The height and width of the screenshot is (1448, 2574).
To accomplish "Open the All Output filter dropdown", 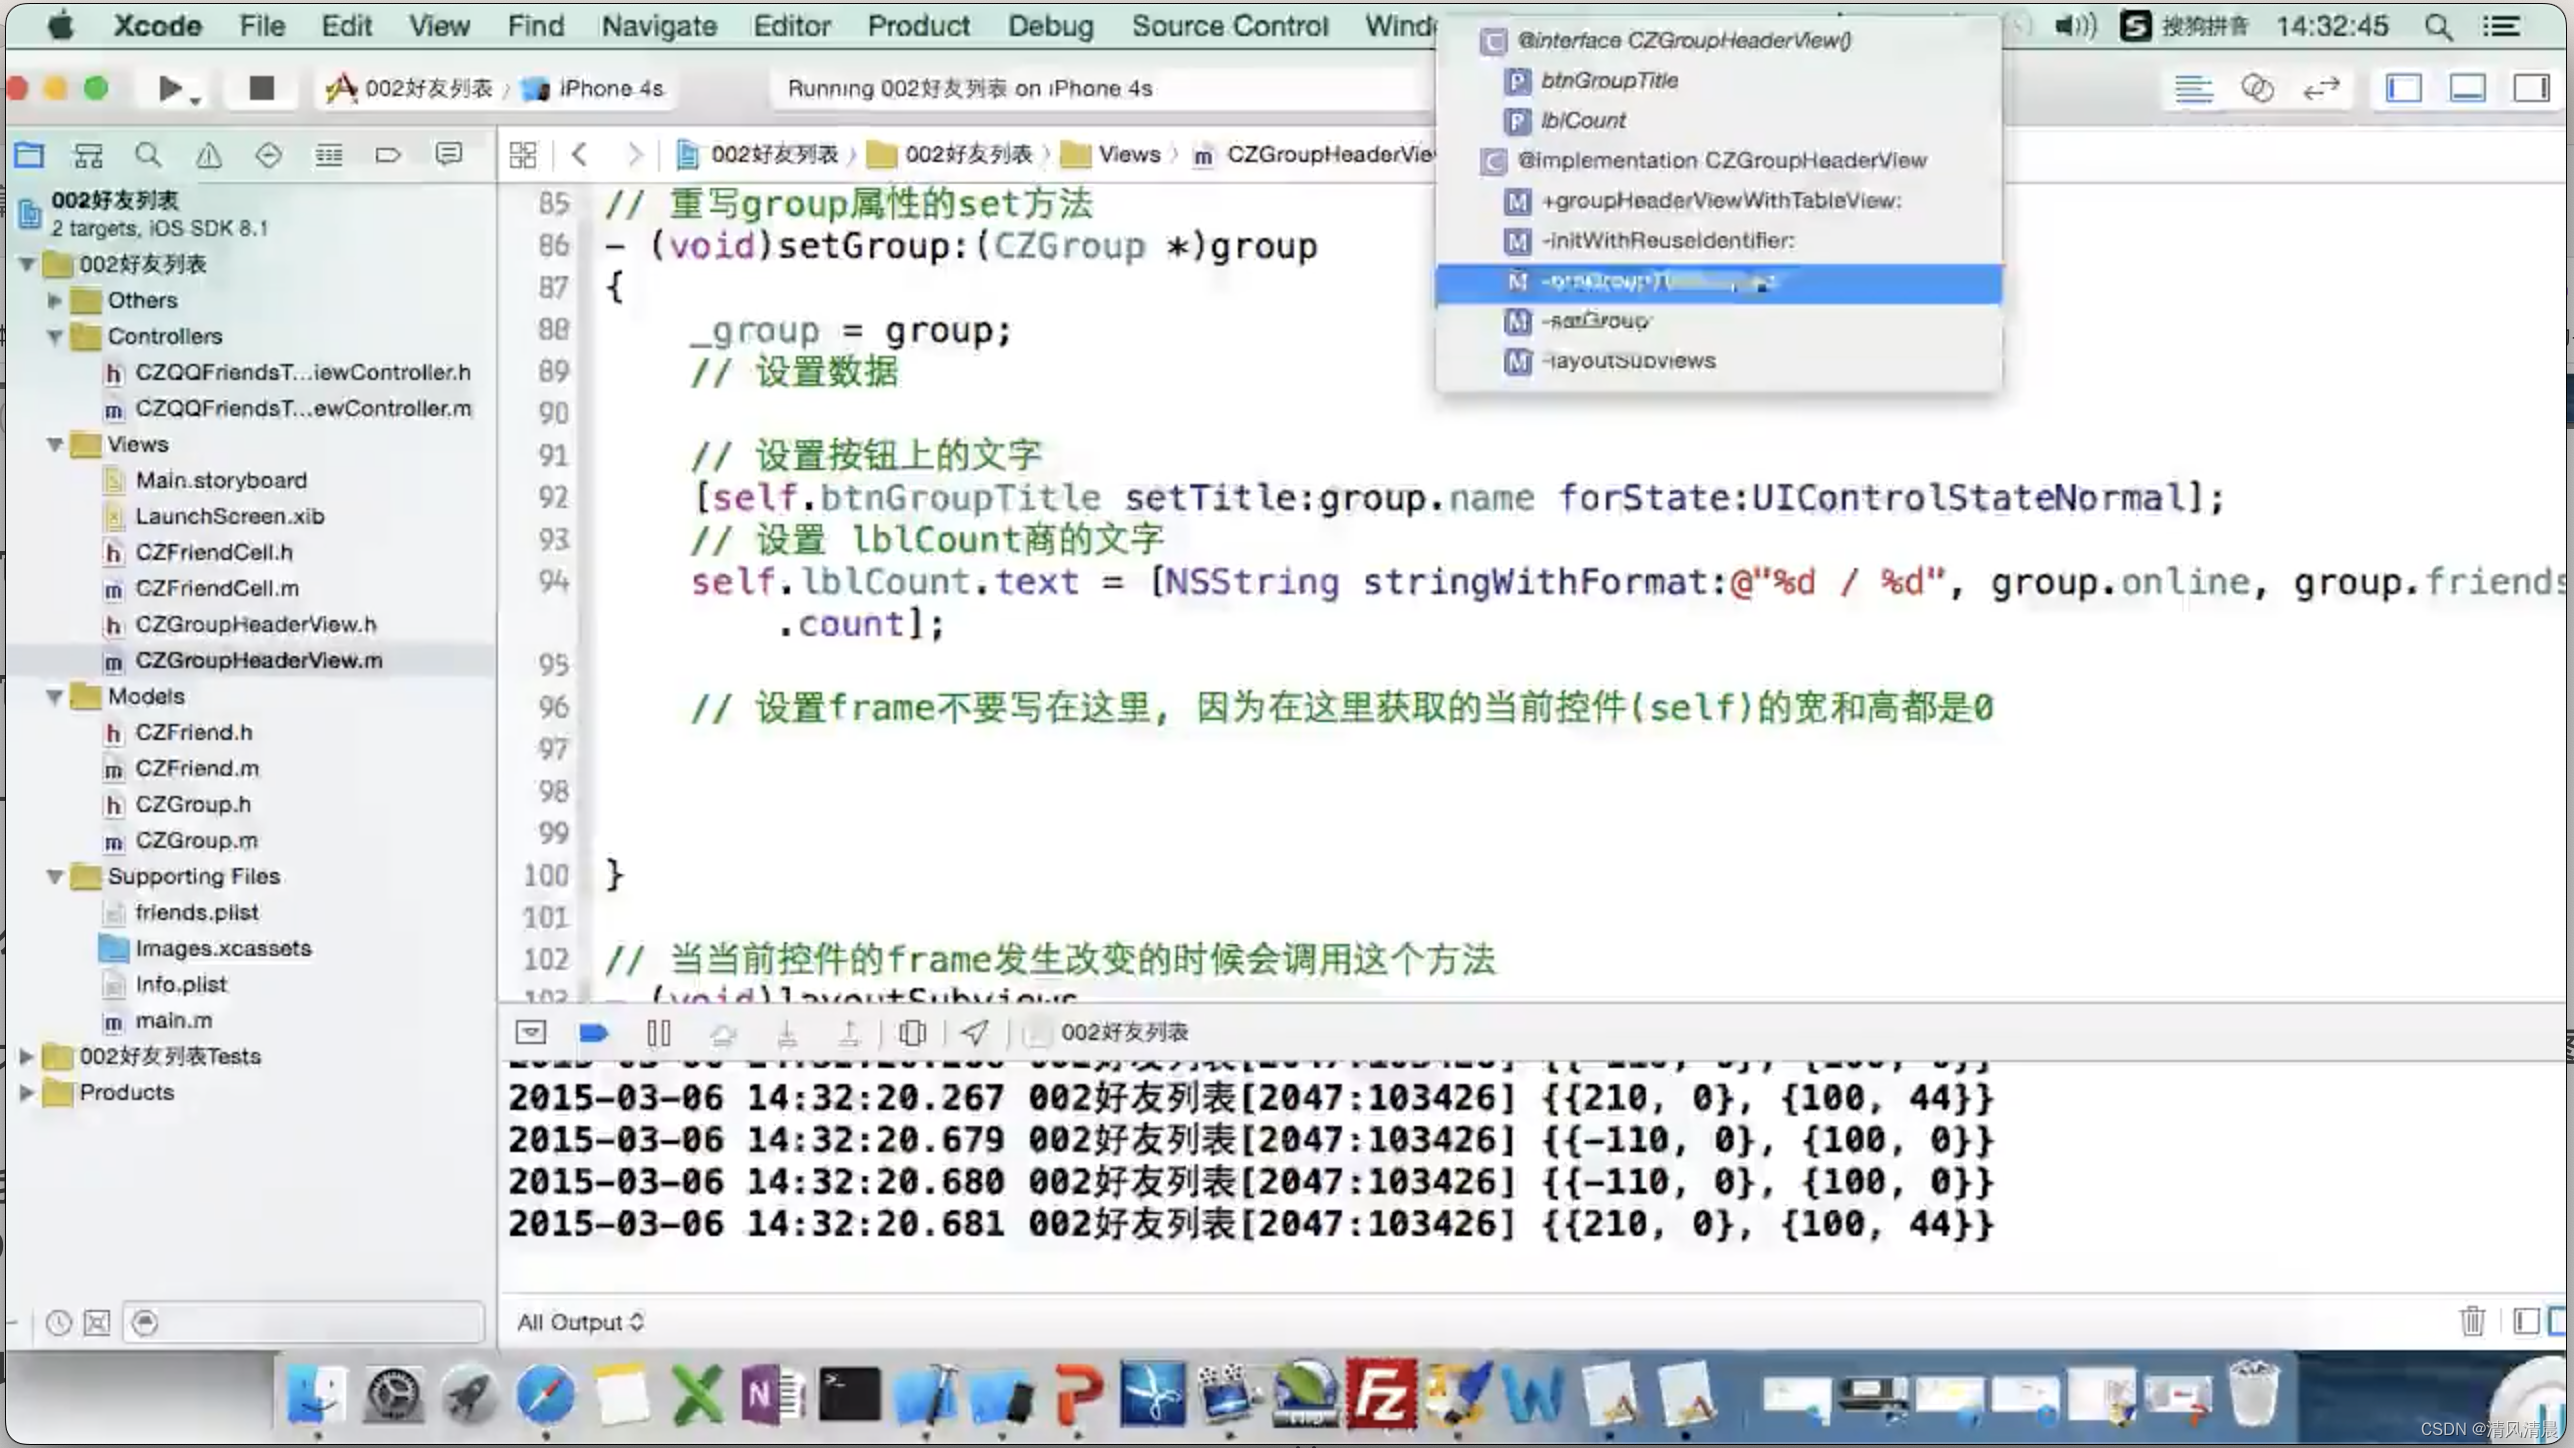I will pyautogui.click(x=580, y=1322).
